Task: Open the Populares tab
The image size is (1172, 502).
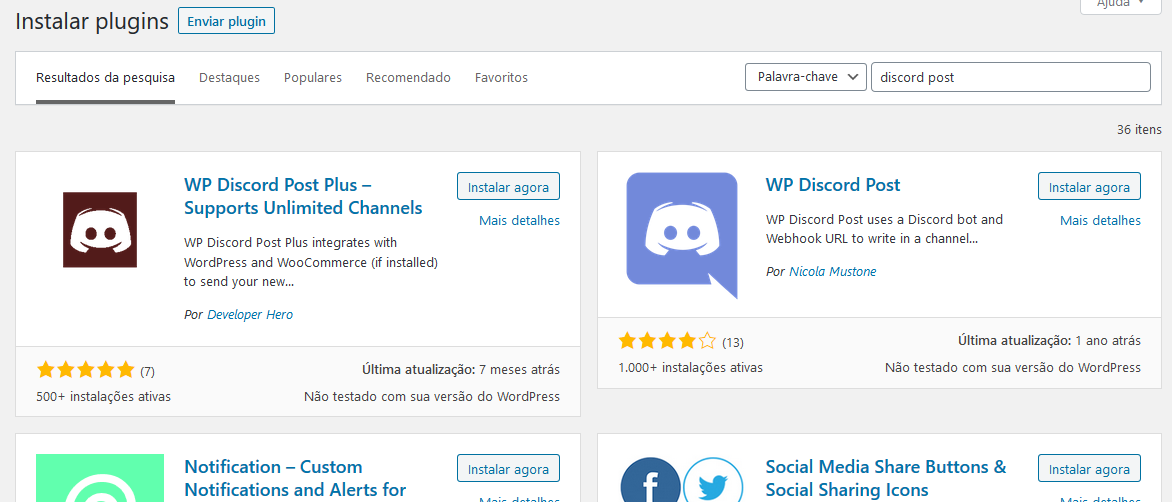Action: pyautogui.click(x=312, y=78)
